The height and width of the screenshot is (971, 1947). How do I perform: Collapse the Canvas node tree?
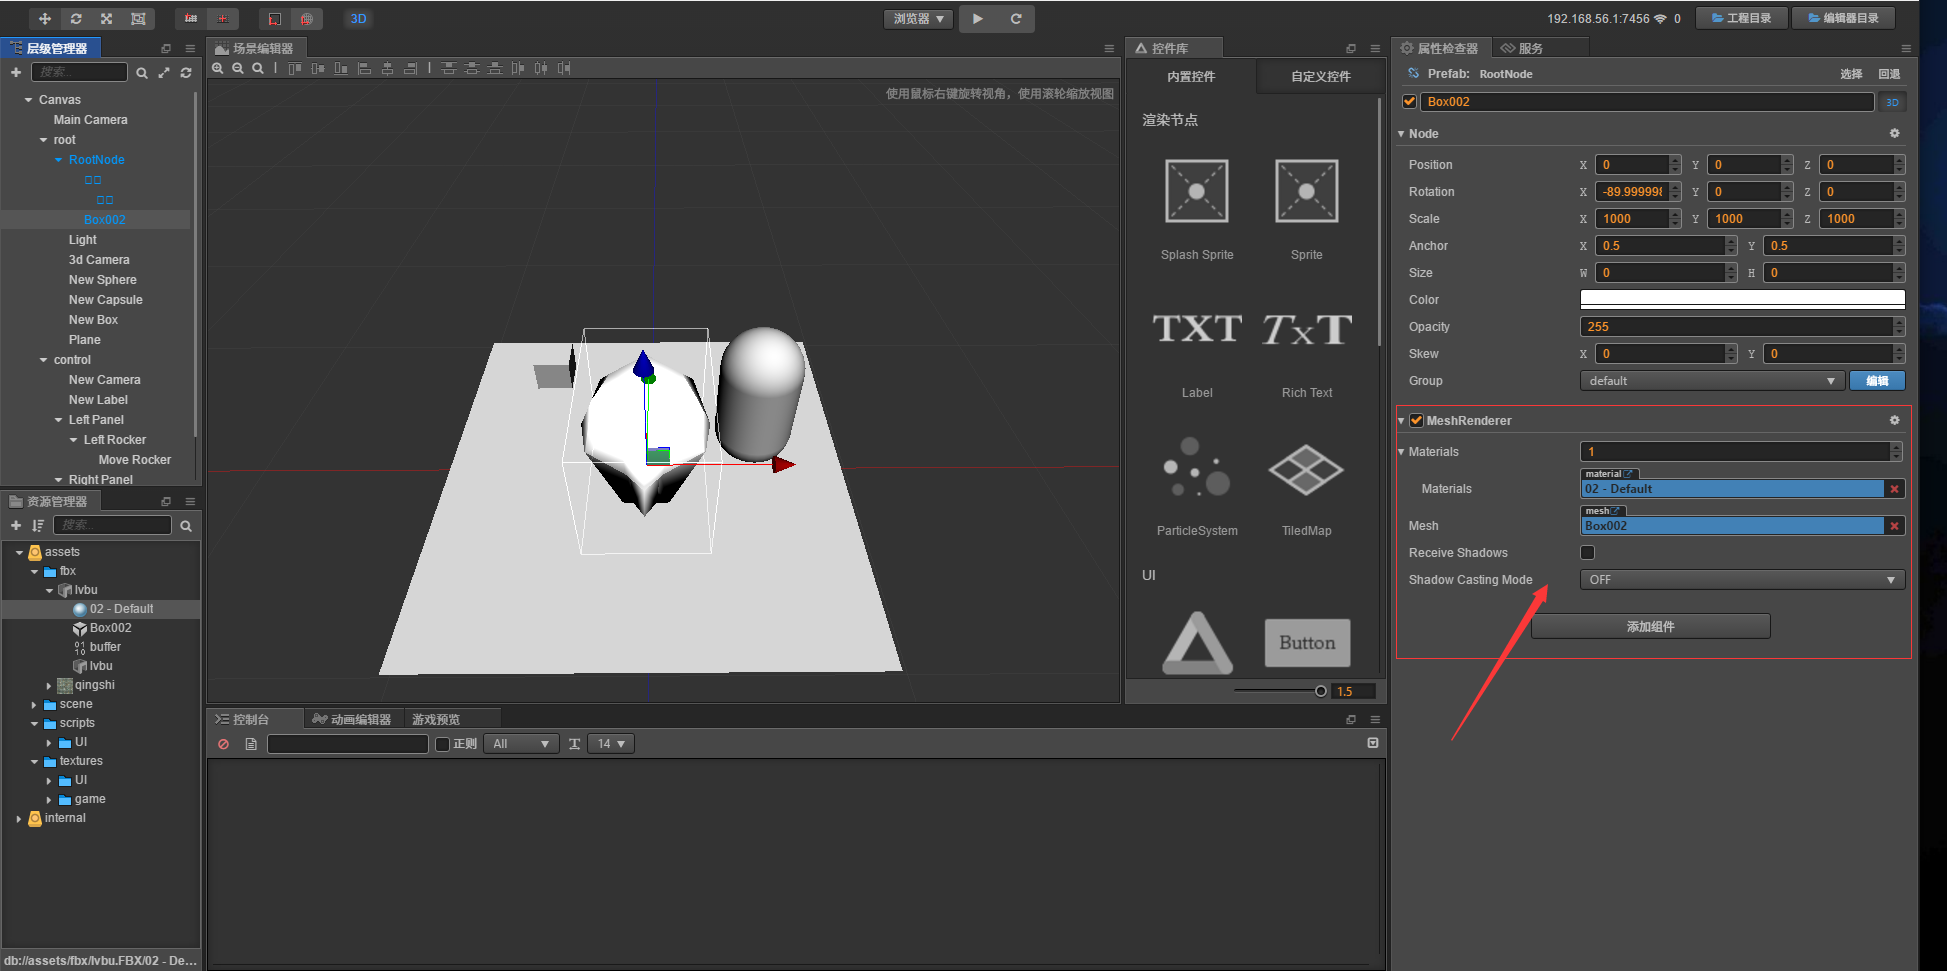tap(28, 100)
